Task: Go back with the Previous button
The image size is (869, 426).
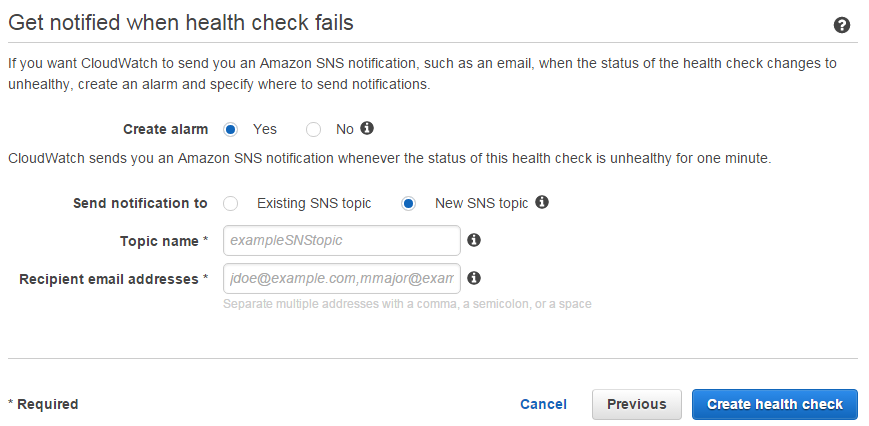Action: (637, 404)
